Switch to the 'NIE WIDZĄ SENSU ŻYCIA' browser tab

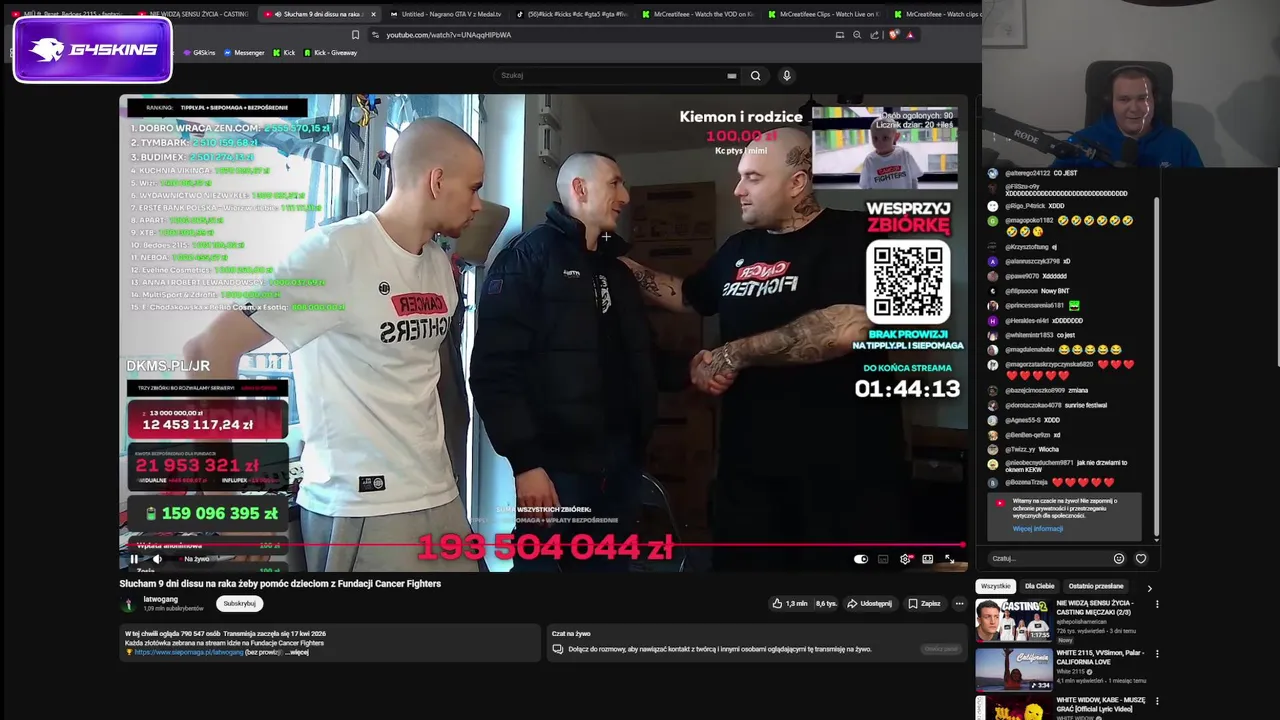pos(192,14)
